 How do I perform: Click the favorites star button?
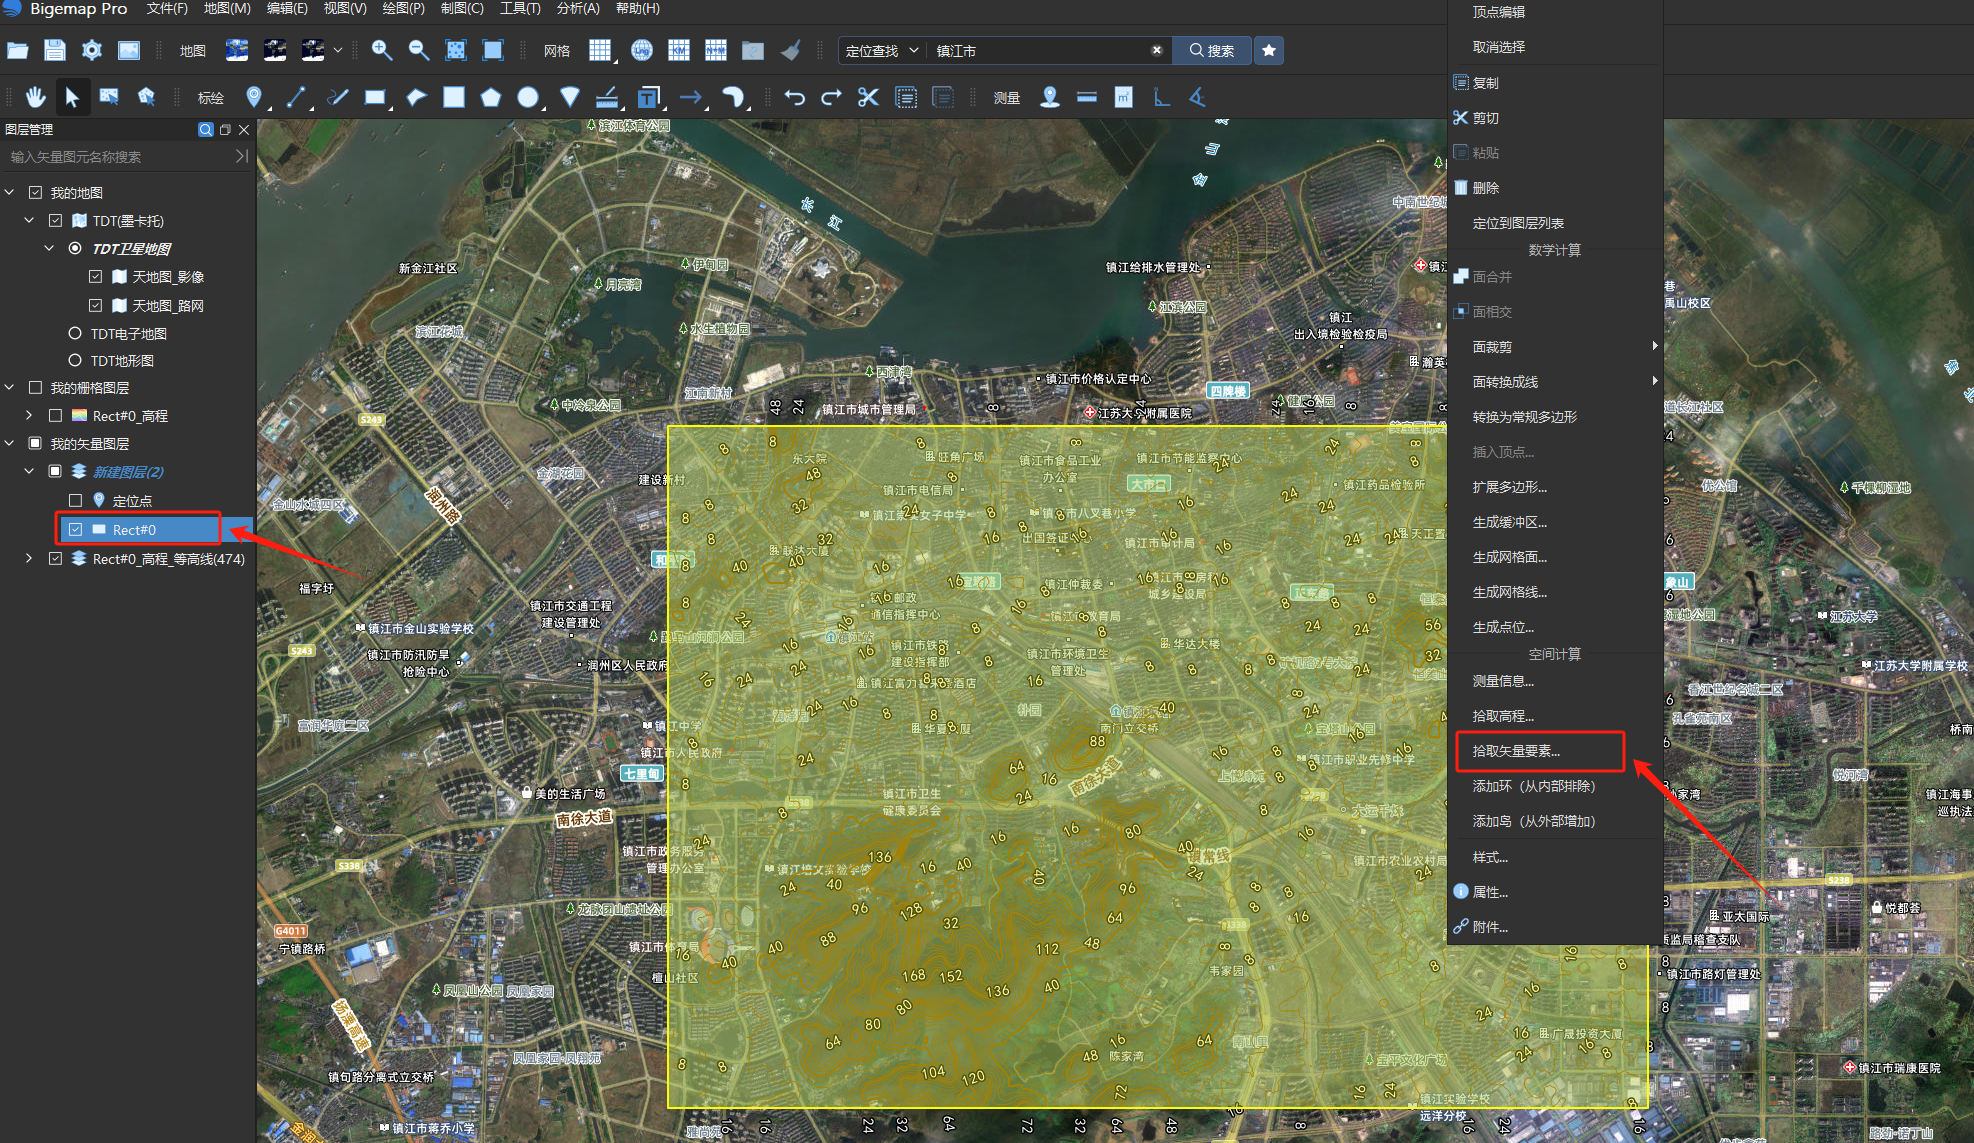1269,50
